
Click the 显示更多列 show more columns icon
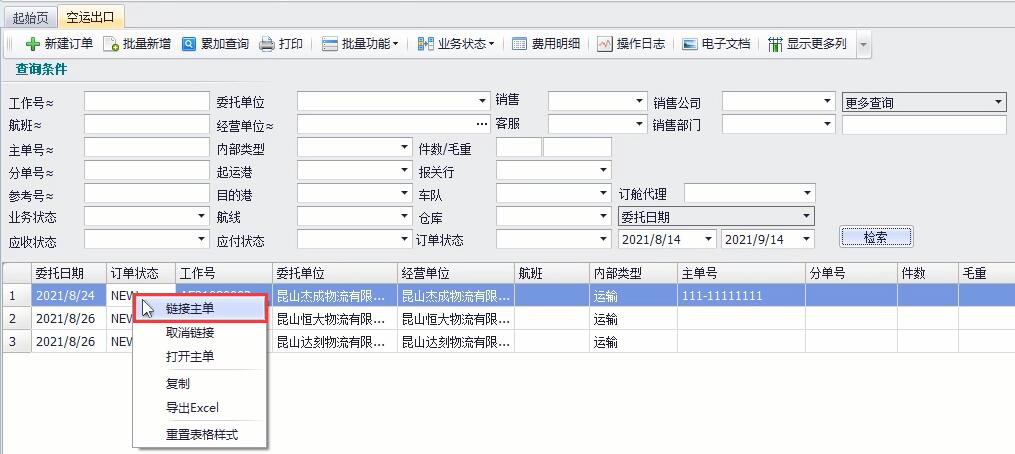coord(775,44)
